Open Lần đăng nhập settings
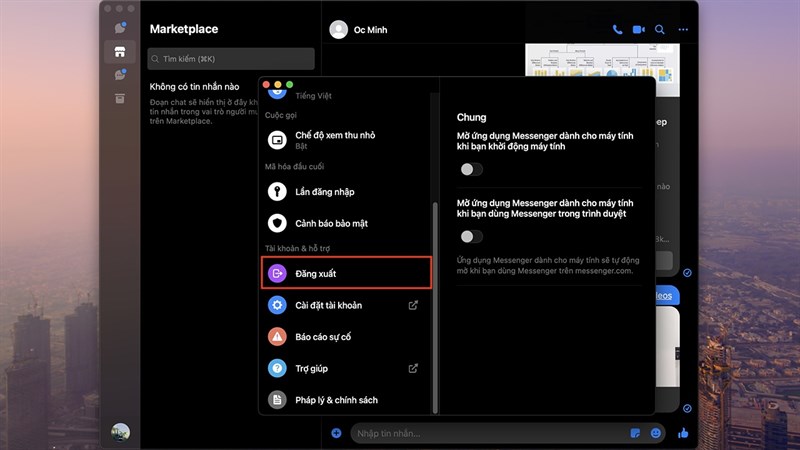This screenshot has width=800, height=450. (x=346, y=192)
